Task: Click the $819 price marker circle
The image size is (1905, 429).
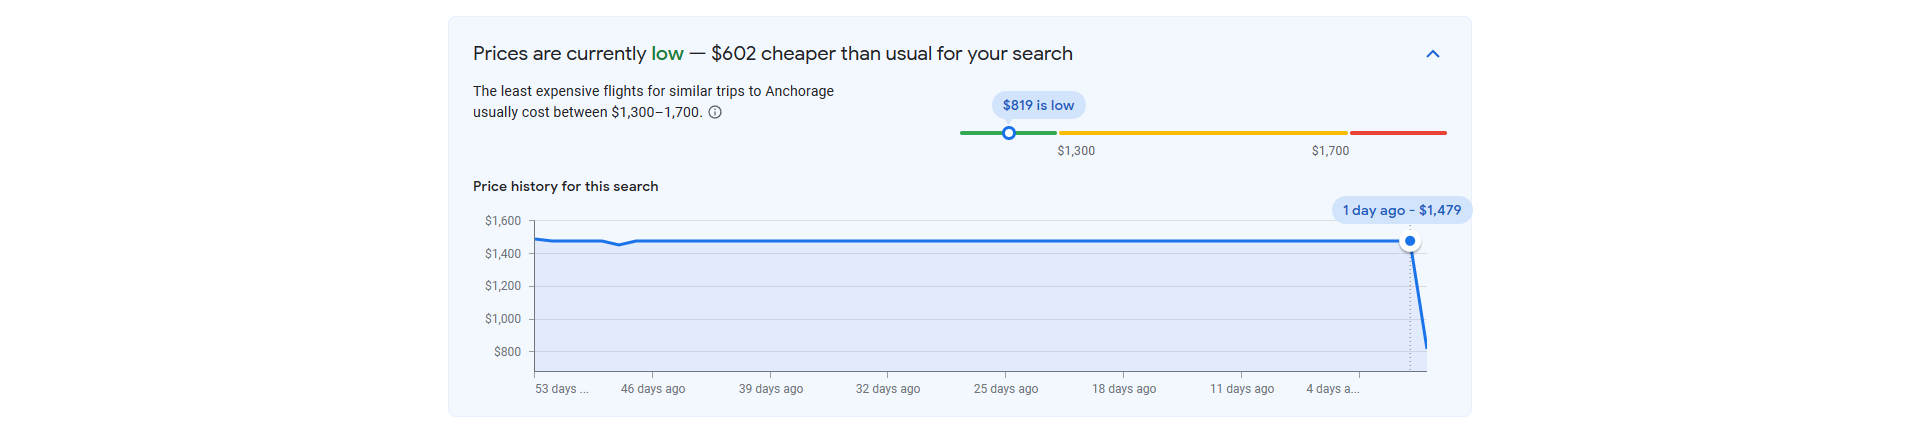Action: pos(1009,133)
